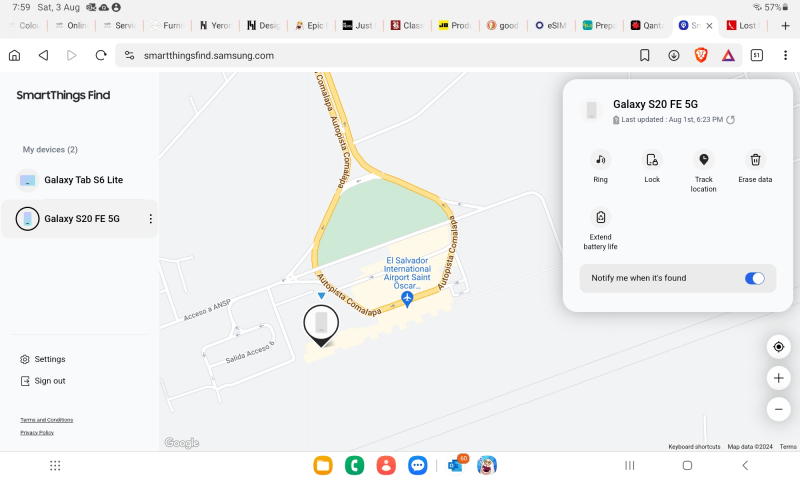Click the SmartThings Find logo
This screenshot has height=480, width=800.
point(63,95)
